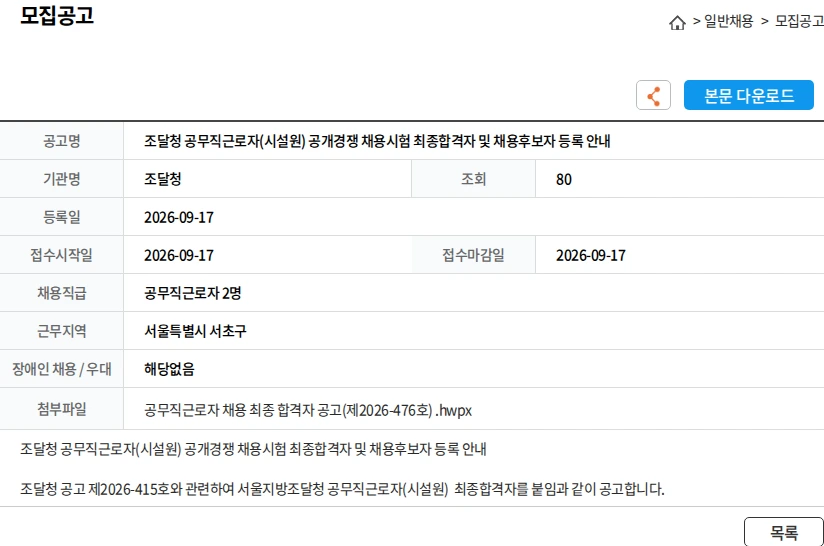
Task: Click the 접수시작일 date value
Action: pyautogui.click(x=179, y=255)
